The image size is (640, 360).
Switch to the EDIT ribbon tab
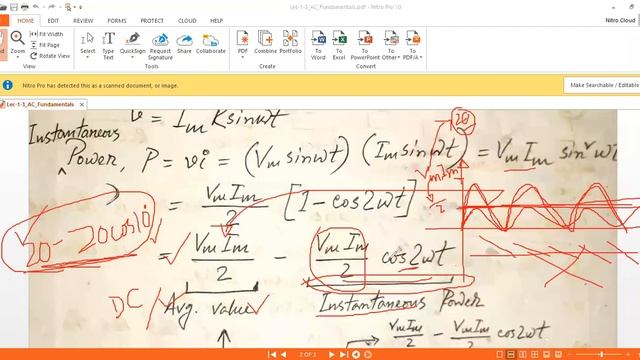53,20
